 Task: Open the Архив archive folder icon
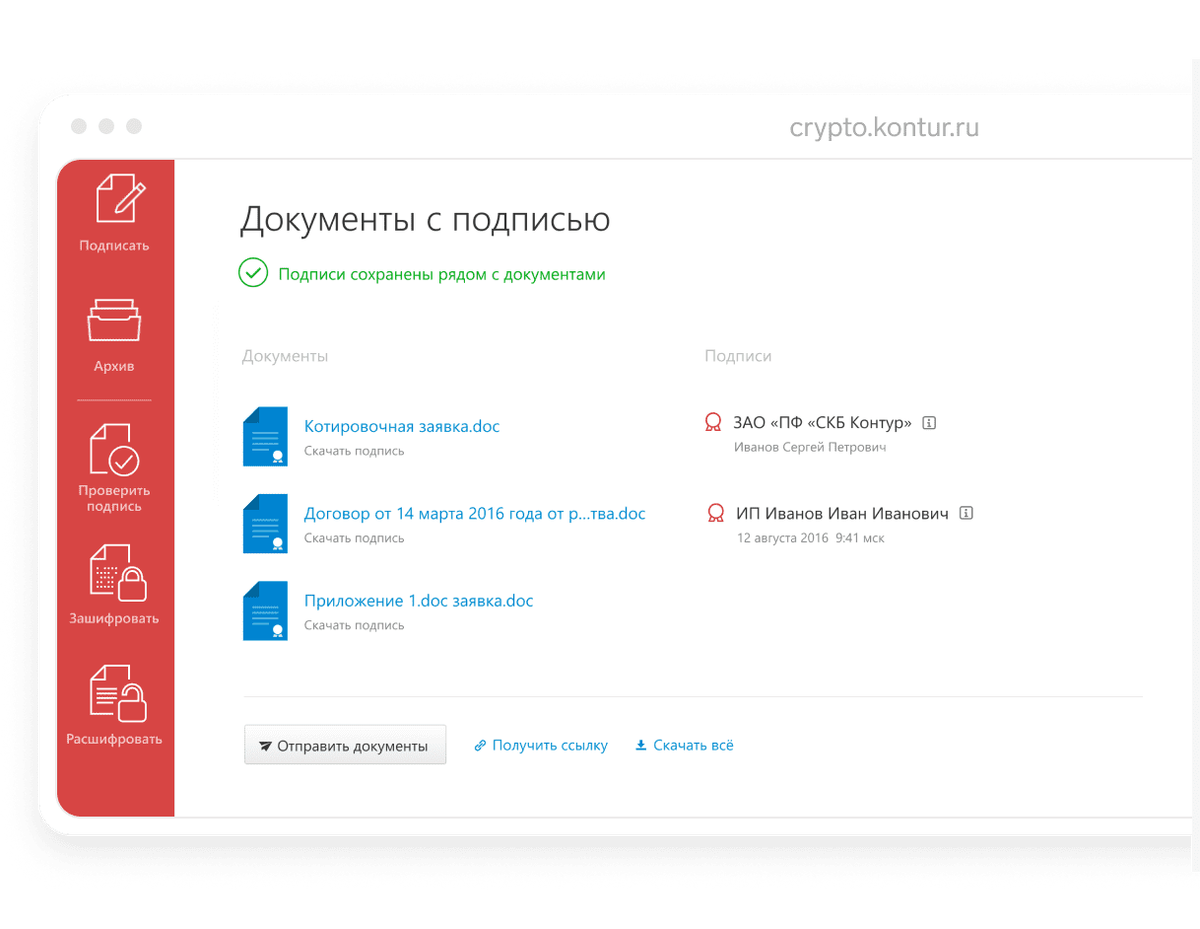114,321
